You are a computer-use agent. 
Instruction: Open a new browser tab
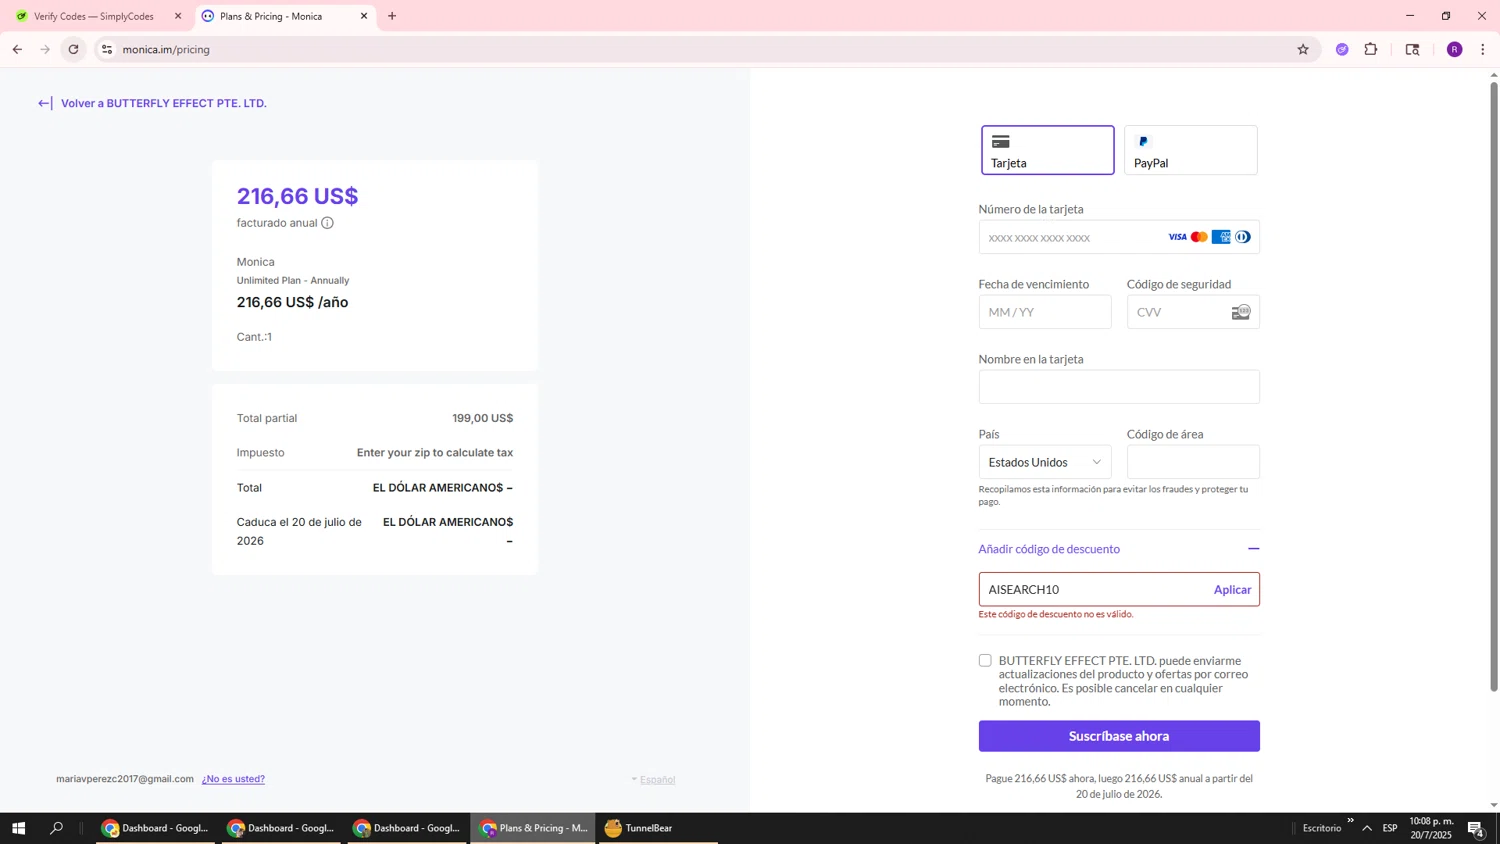(392, 16)
